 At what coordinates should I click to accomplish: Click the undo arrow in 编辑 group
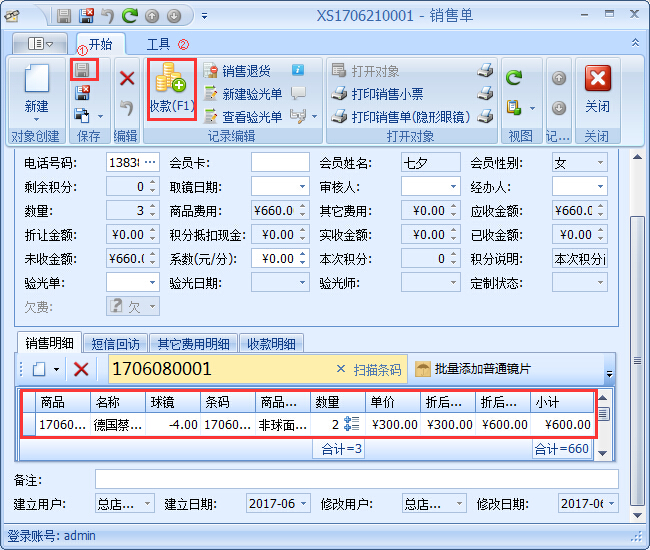pyautogui.click(x=127, y=108)
